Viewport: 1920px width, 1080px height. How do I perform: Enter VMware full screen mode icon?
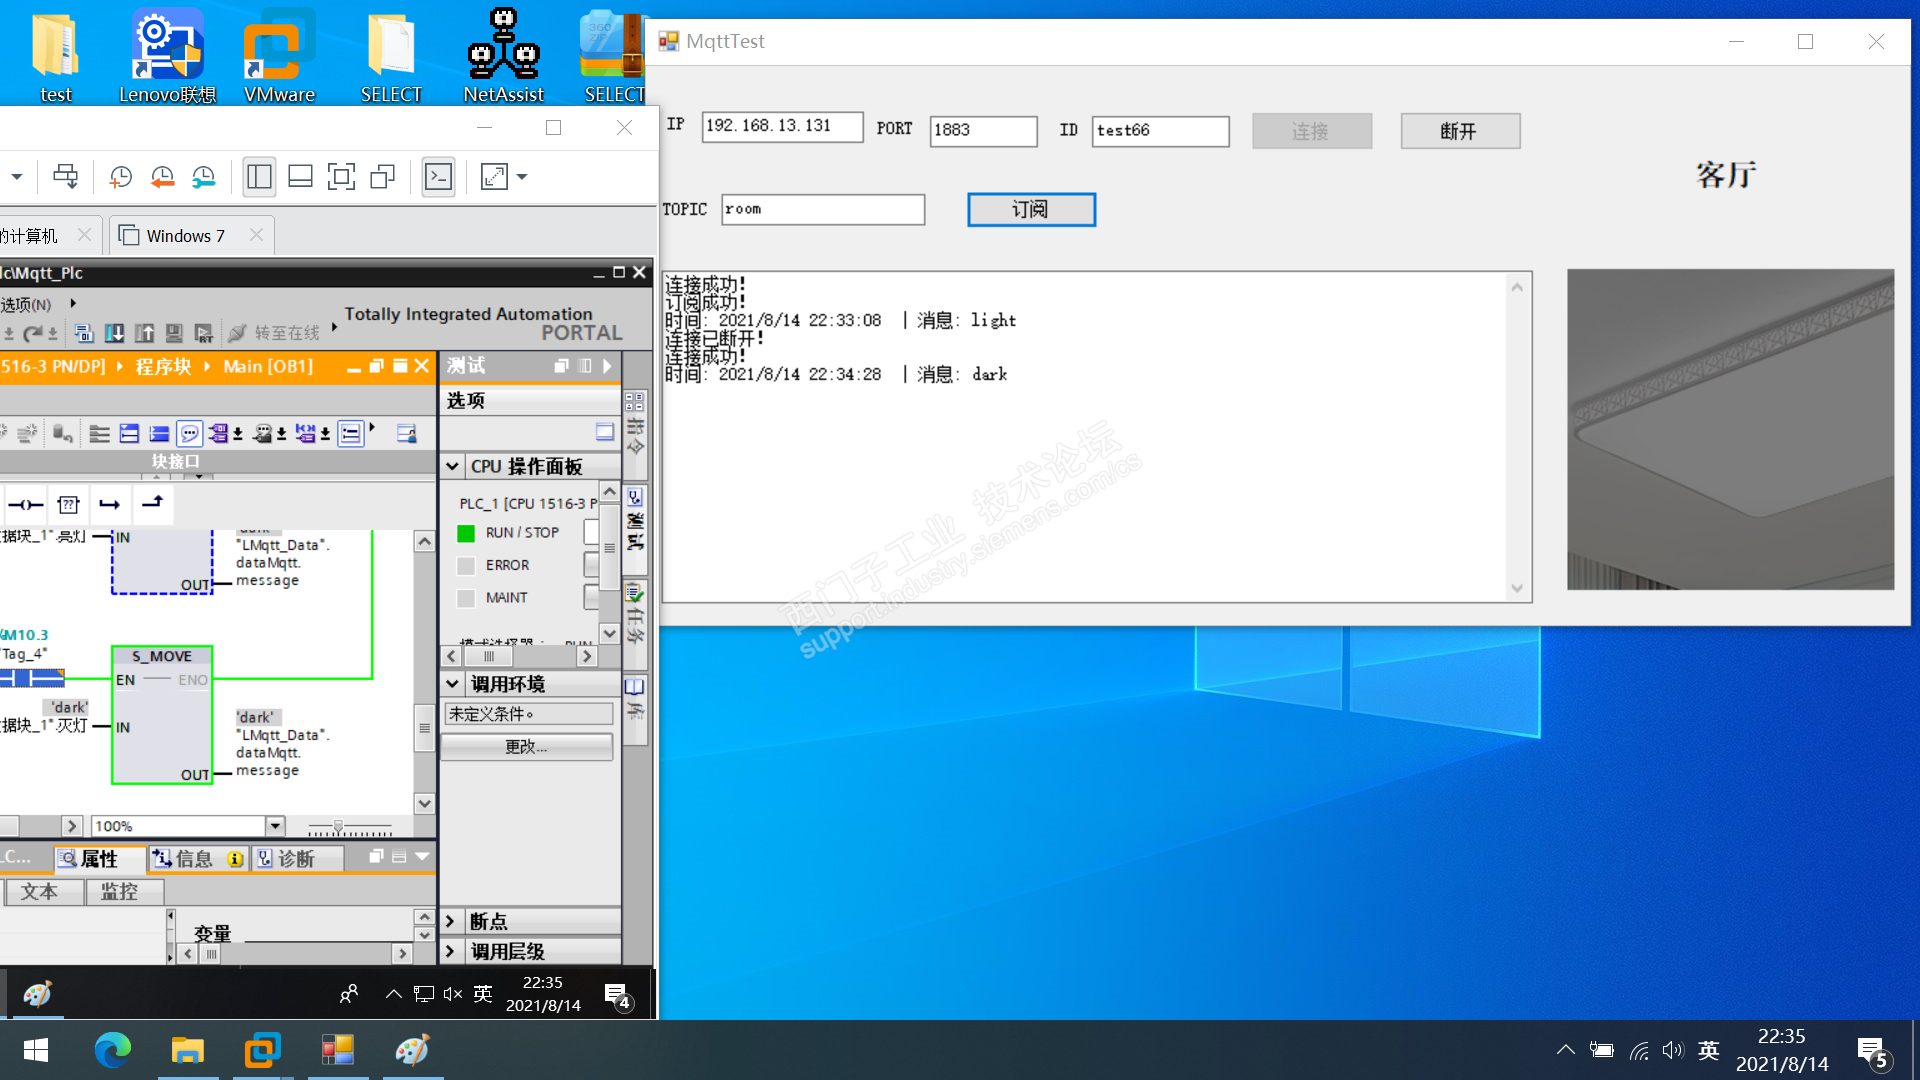pos(341,177)
